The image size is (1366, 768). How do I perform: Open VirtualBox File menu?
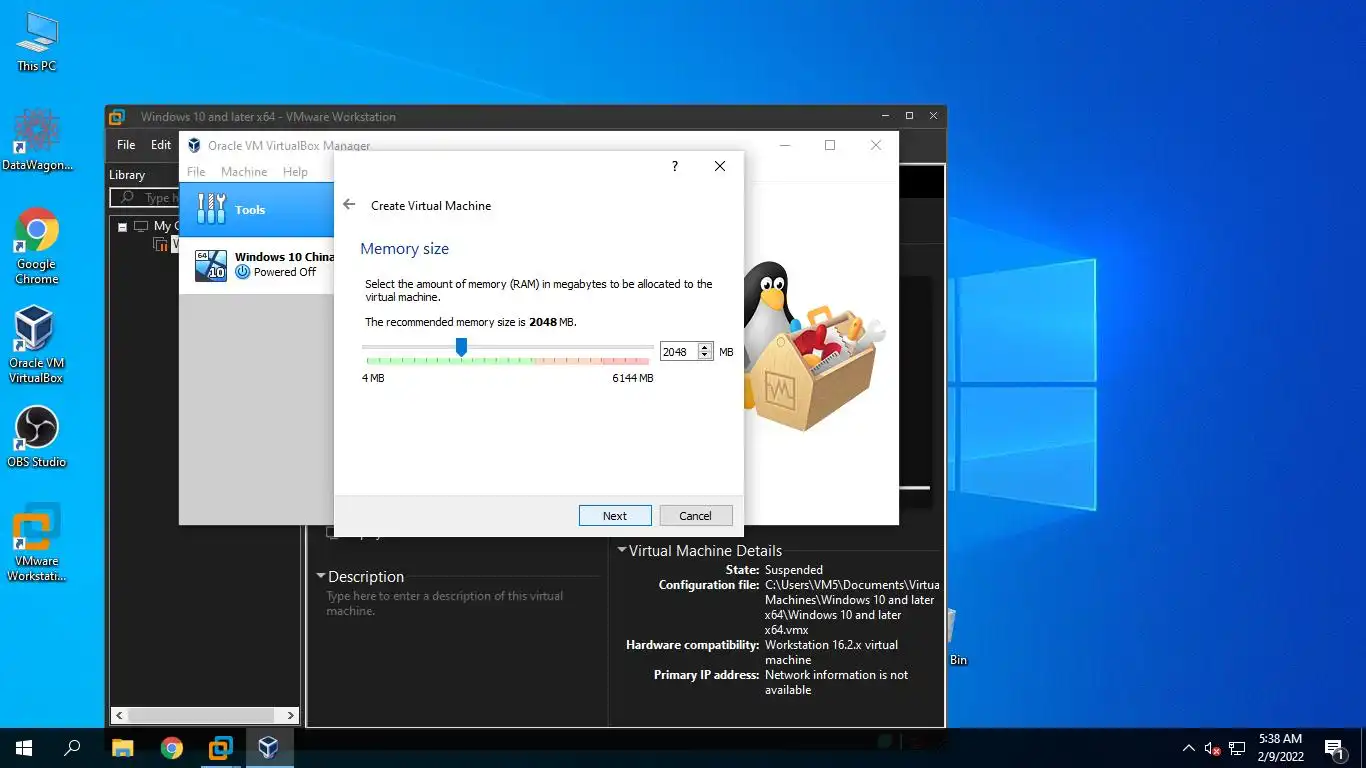(196, 172)
